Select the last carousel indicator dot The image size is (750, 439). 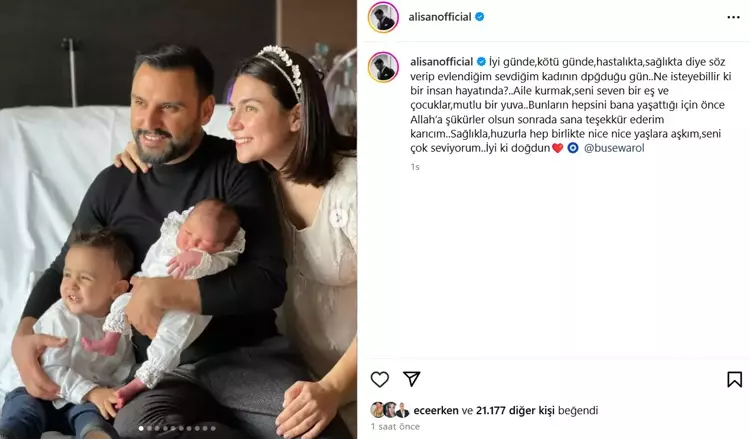click(213, 428)
